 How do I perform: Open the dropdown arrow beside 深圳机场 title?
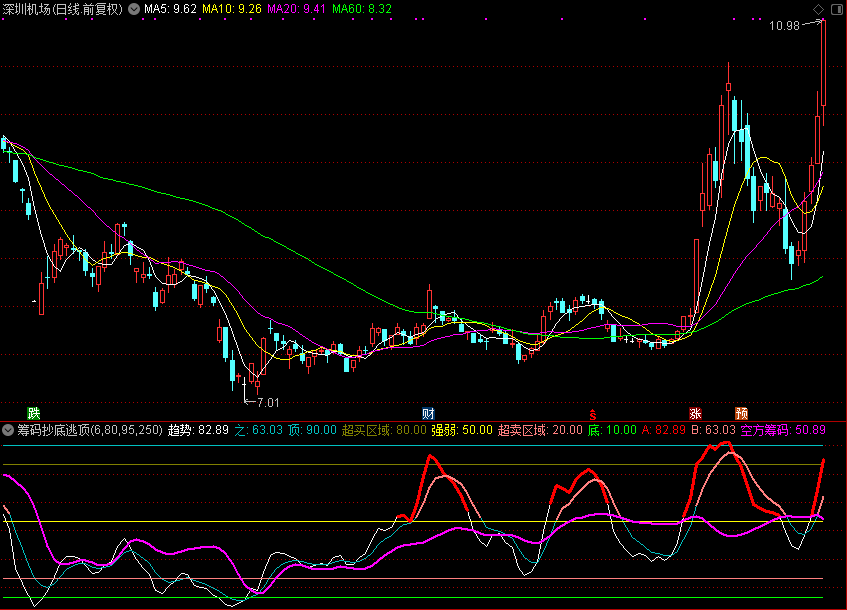(134, 9)
